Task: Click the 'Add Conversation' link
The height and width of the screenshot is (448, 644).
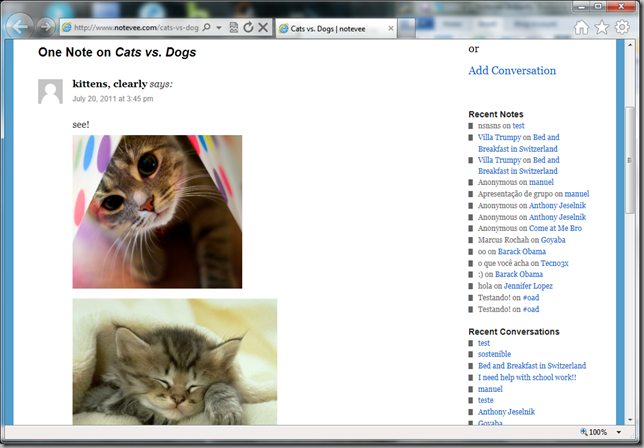Action: 512,70
